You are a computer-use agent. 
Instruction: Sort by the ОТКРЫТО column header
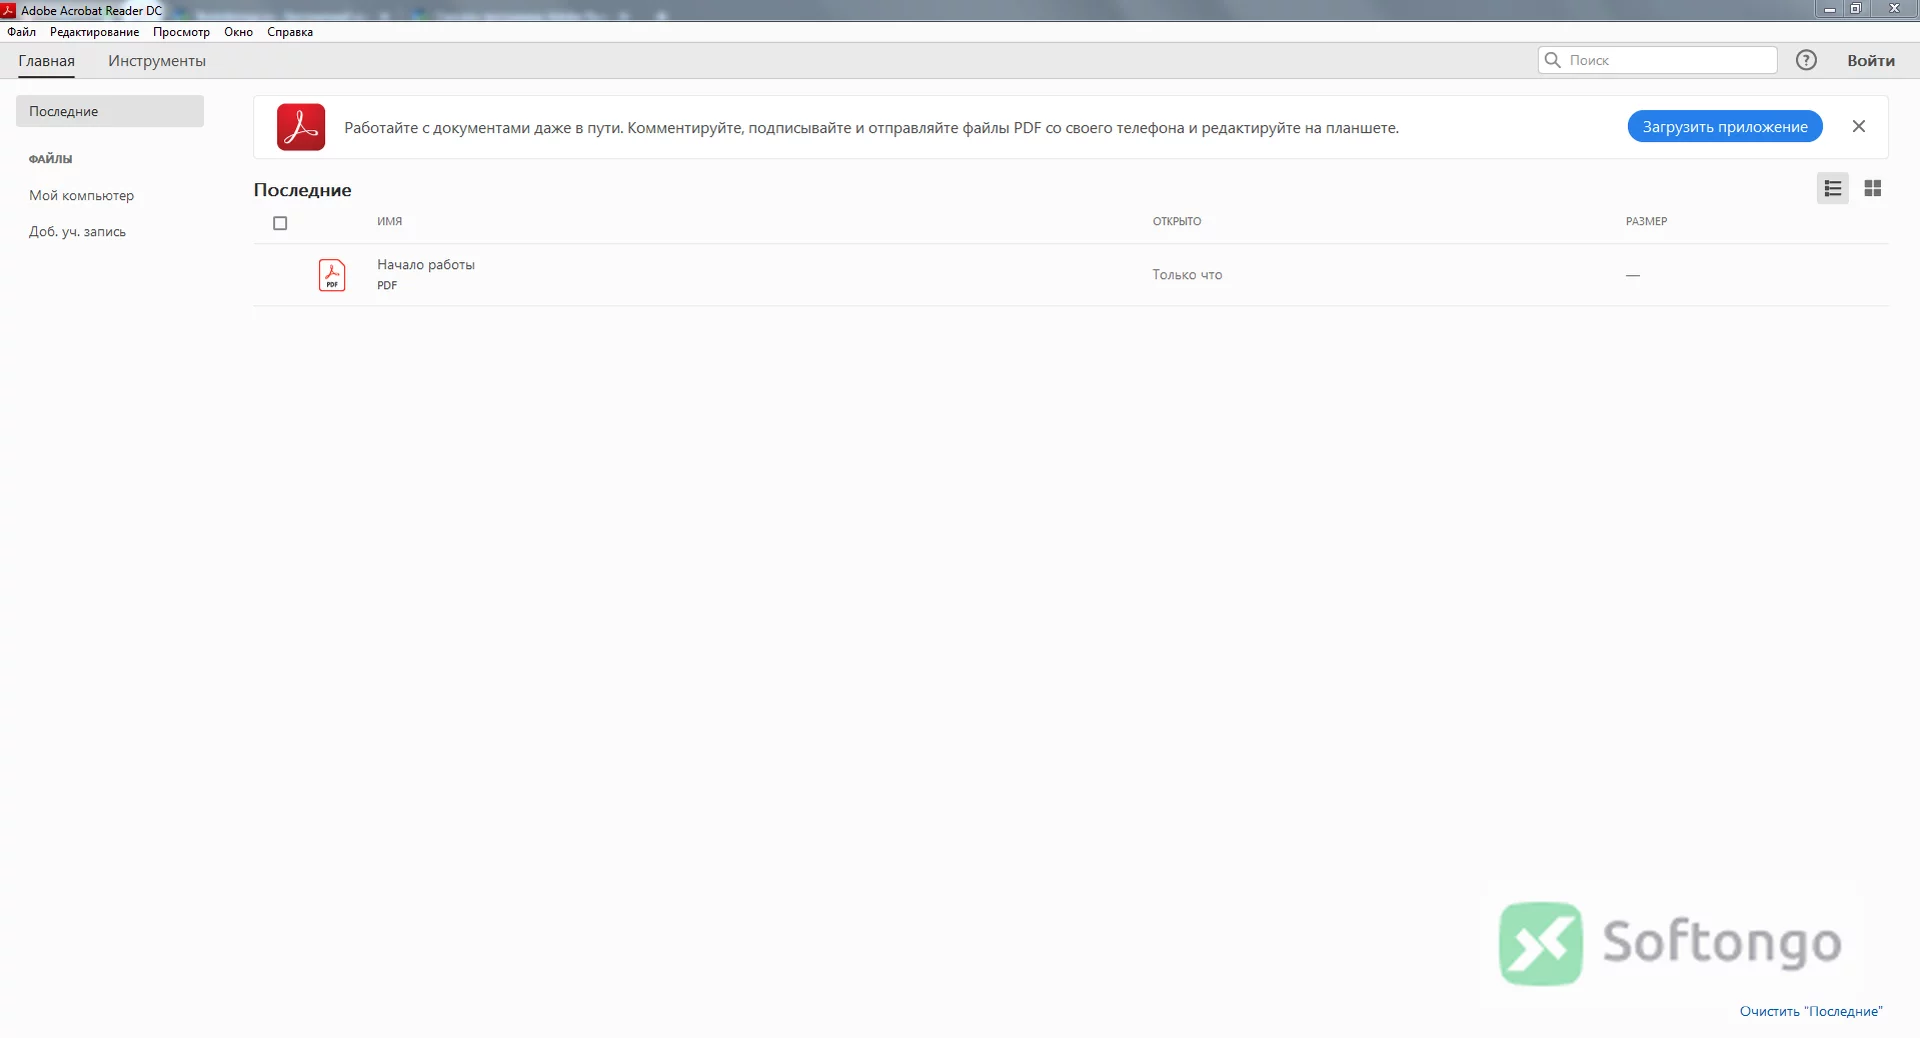tap(1177, 222)
